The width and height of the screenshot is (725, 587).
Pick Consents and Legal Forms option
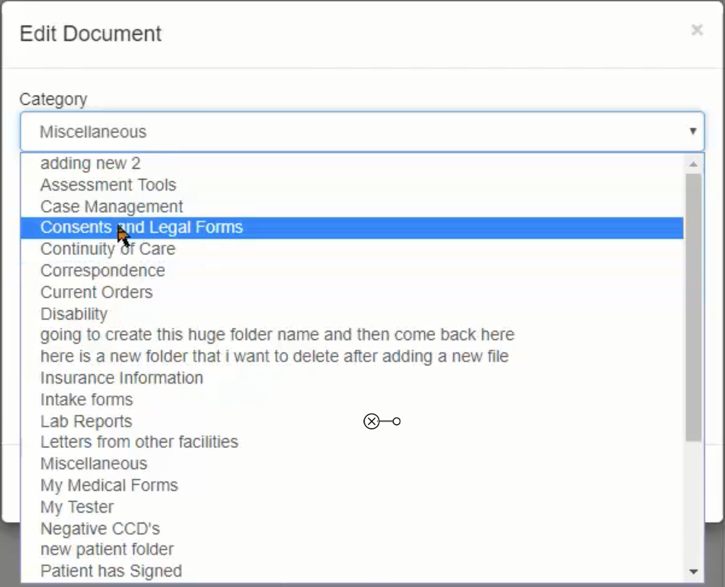(141, 228)
